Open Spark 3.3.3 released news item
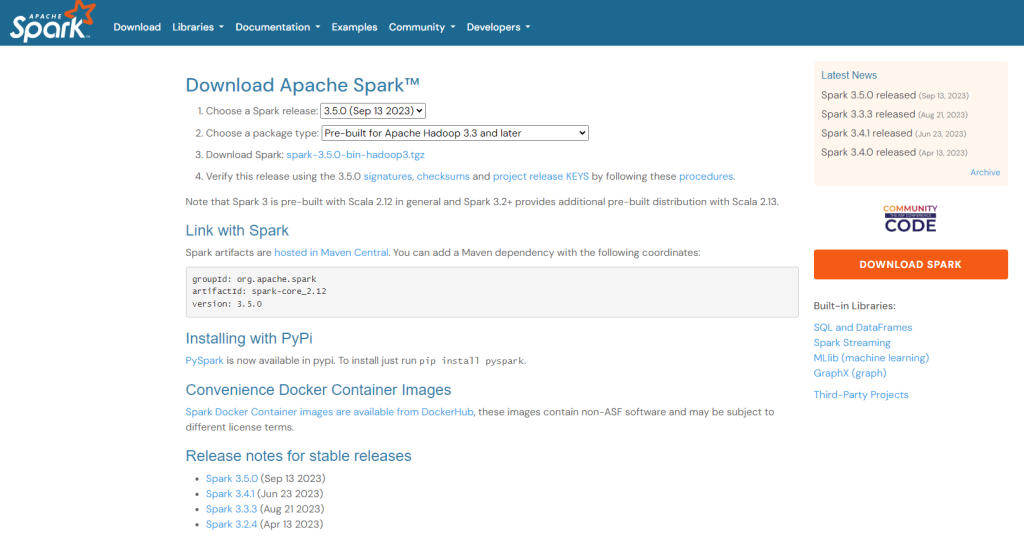 (x=868, y=114)
